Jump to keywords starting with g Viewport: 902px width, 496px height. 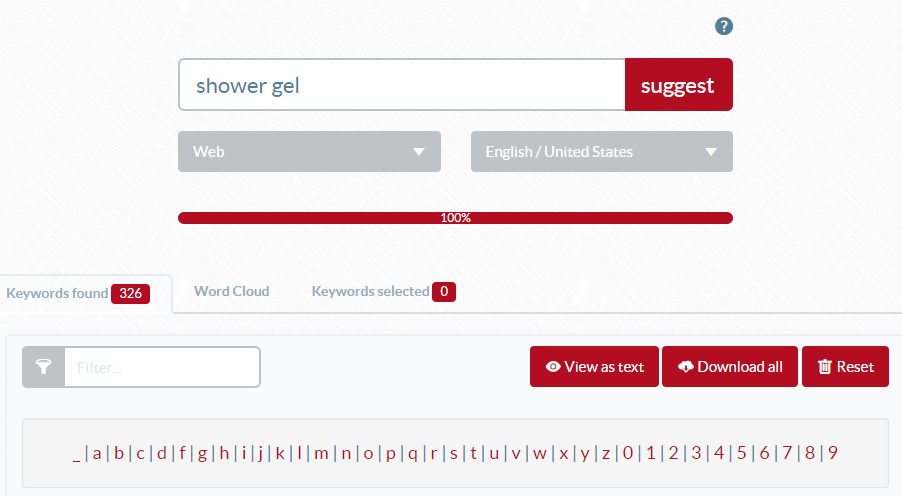[x=202, y=455]
